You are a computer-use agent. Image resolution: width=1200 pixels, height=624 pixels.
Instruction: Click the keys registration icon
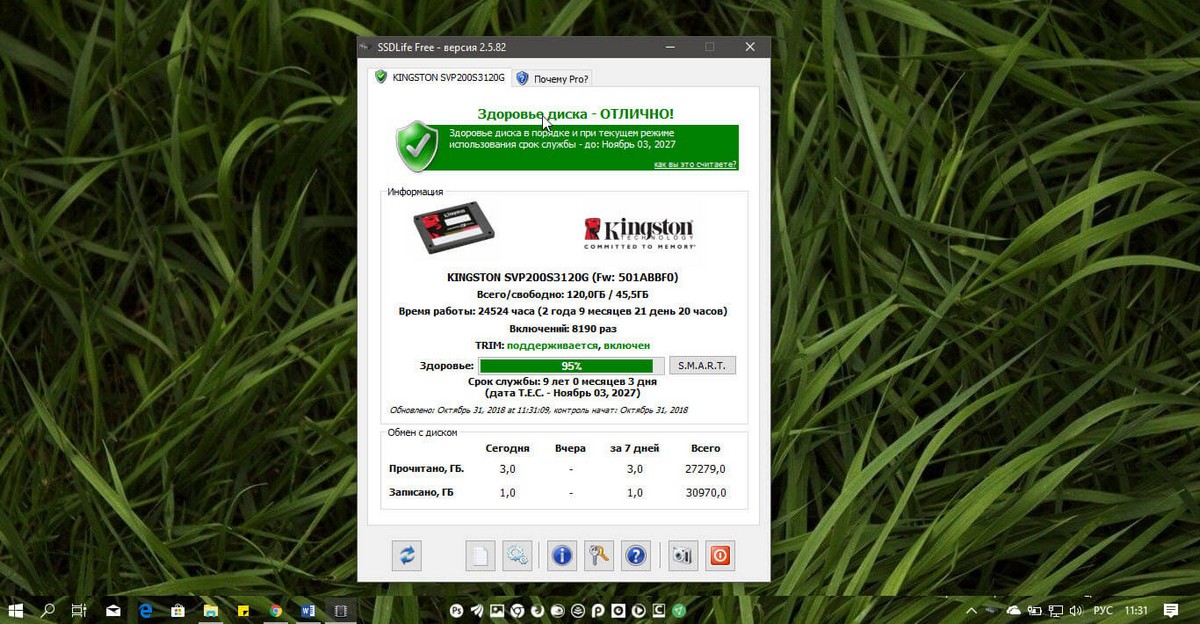point(599,555)
